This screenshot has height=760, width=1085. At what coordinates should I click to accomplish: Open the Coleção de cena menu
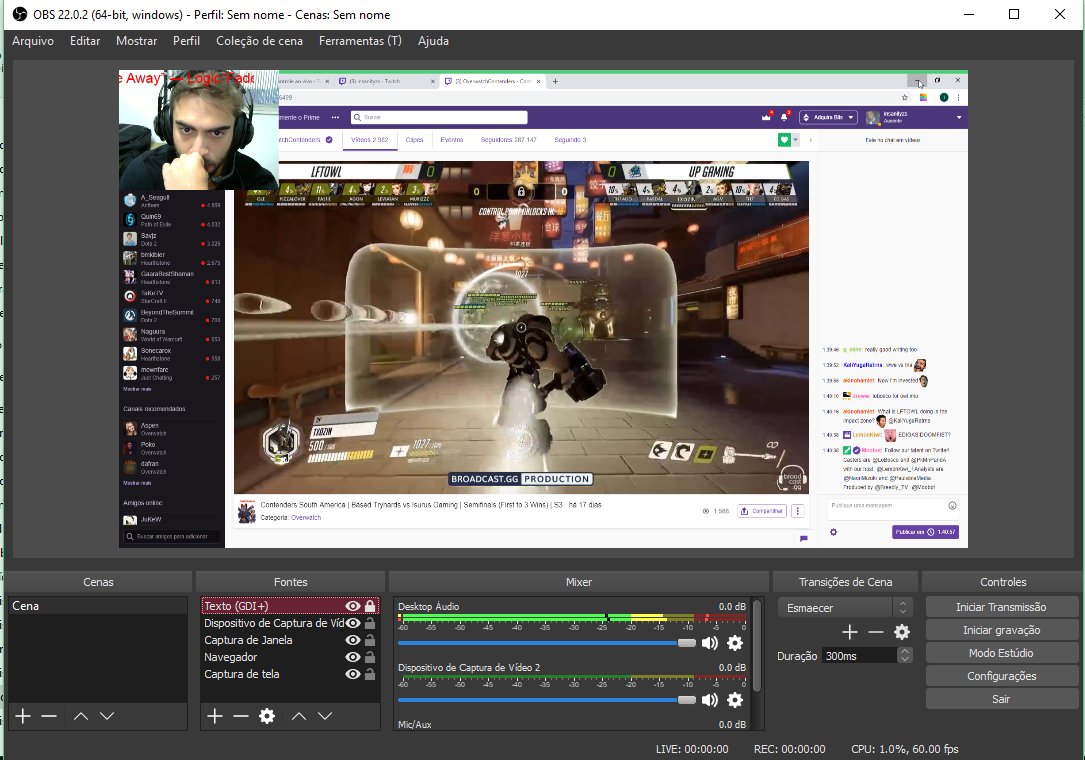(x=259, y=41)
